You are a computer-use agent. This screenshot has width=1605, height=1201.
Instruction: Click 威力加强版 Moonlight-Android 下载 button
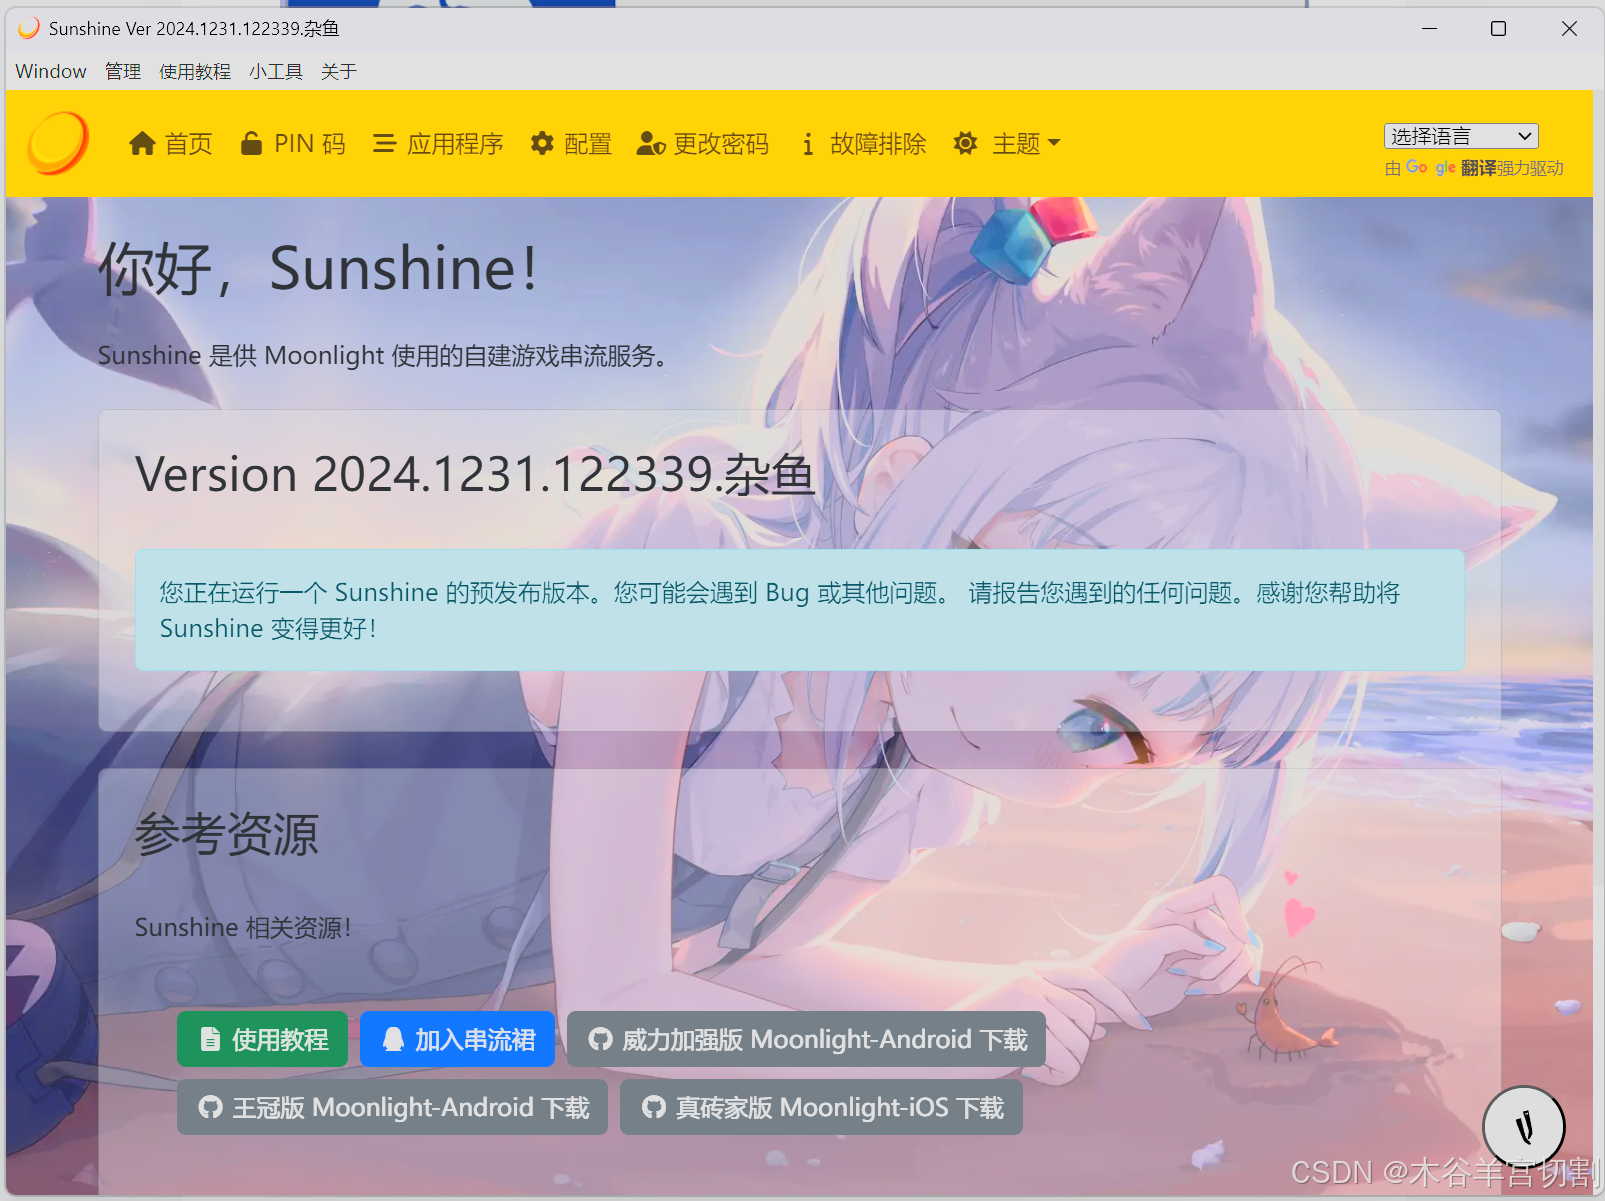807,1039
